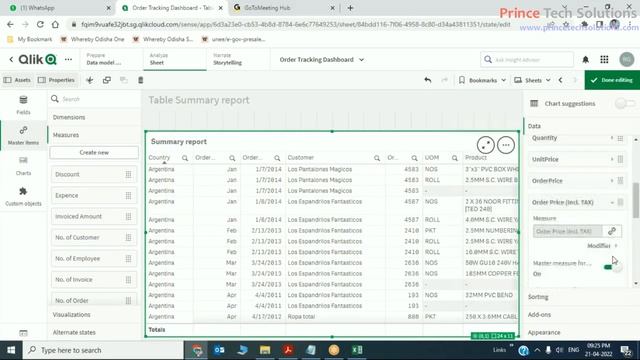The image size is (640, 360).
Task: Click Create new measure button
Action: point(94,152)
